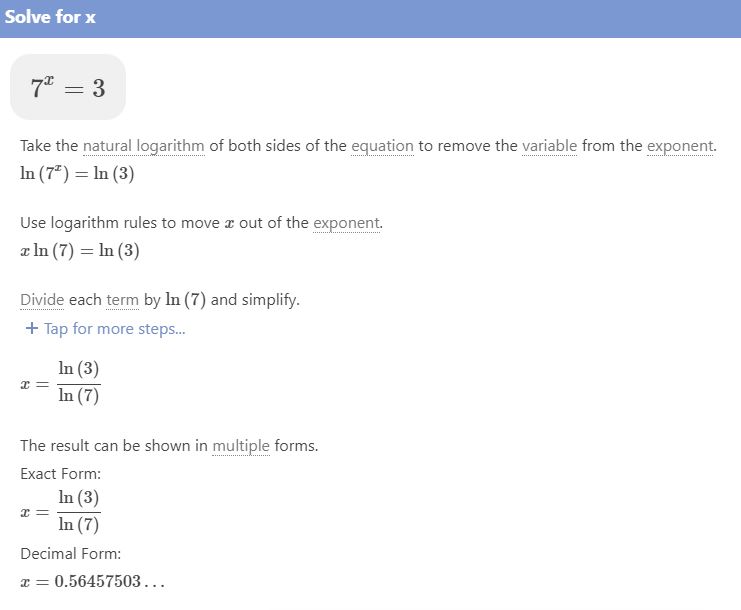Image resolution: width=741 pixels, height=610 pixels.
Task: Expand the "Tap for more steps..." section
Action: (x=105, y=328)
